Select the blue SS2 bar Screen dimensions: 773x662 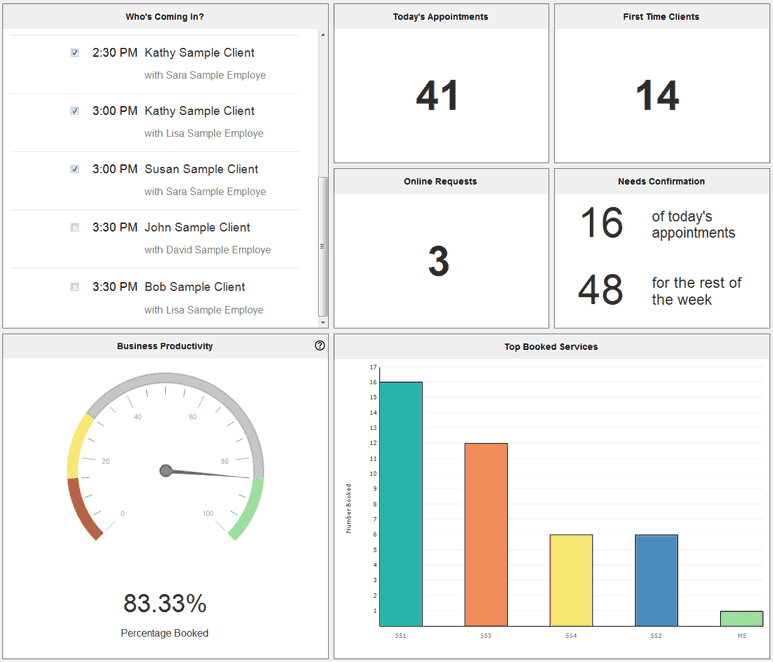(x=656, y=580)
